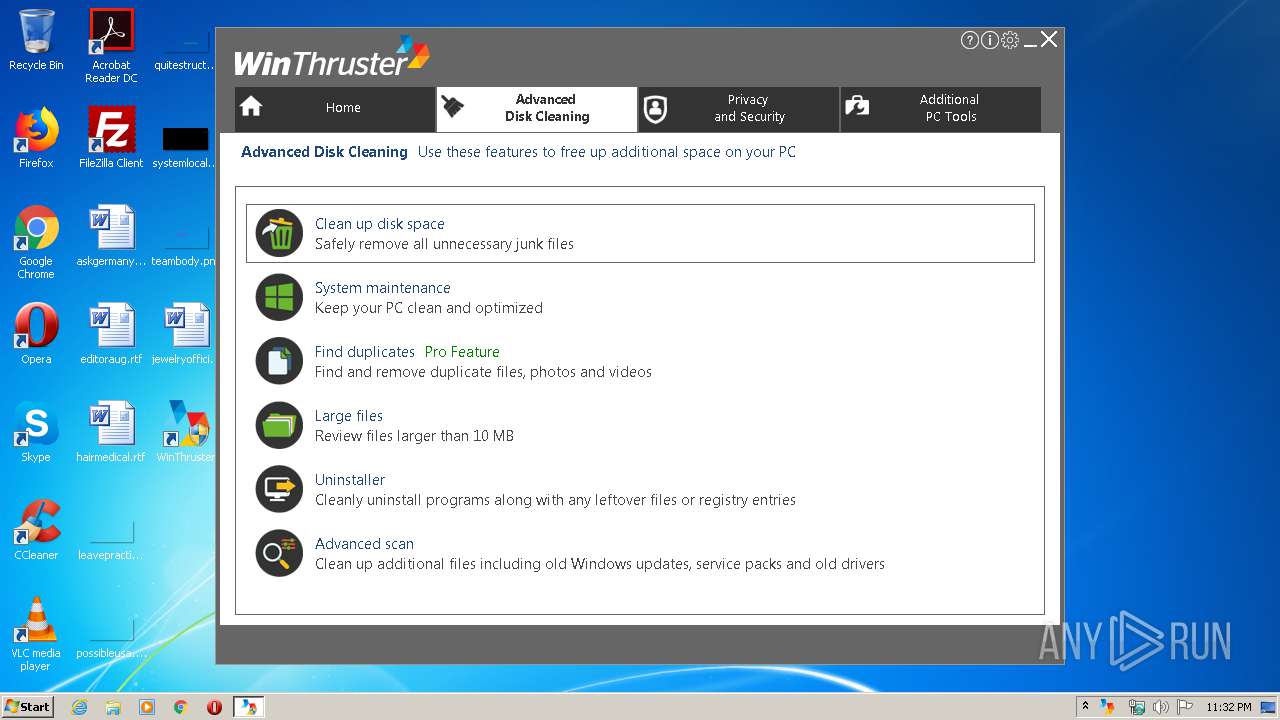Select the Skype desktop icon
Screen dimensions: 1280x720
tap(36, 432)
